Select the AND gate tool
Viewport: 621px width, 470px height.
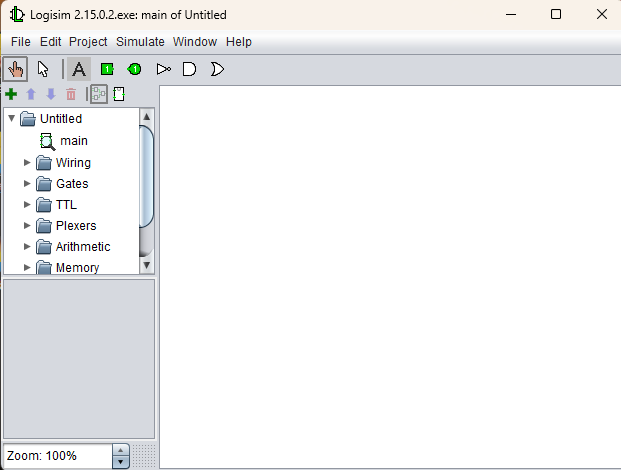(189, 69)
